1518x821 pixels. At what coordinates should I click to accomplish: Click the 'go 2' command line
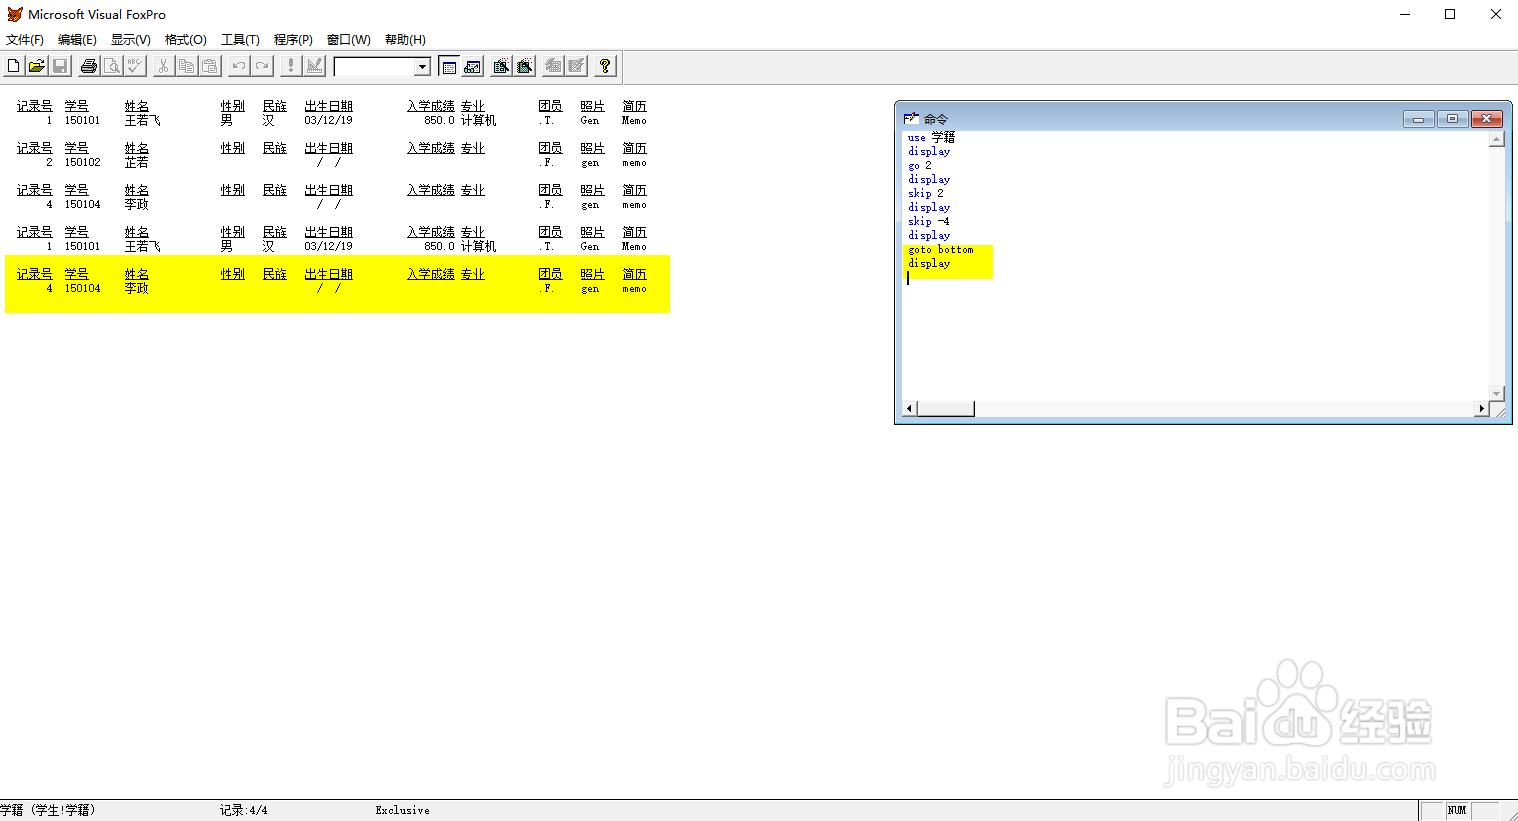919,166
